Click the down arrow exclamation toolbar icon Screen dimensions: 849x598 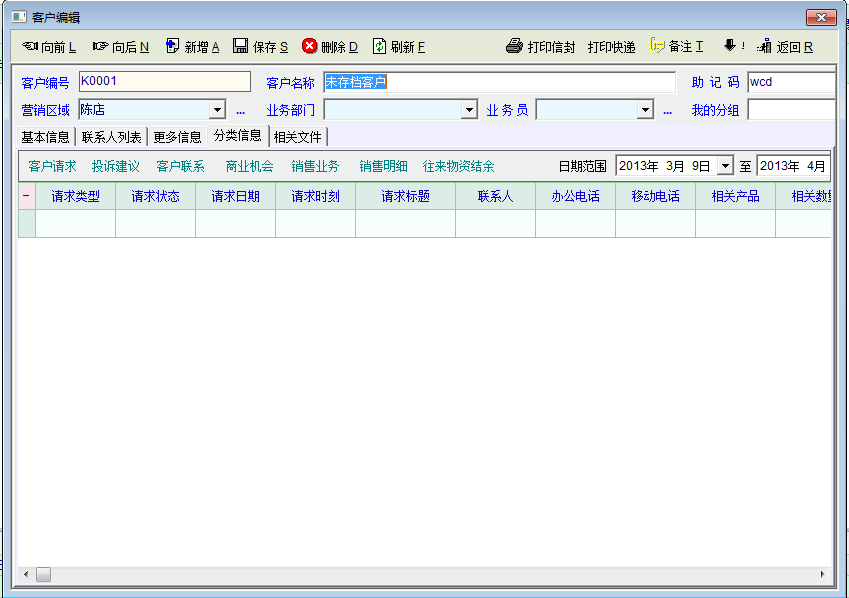point(731,46)
